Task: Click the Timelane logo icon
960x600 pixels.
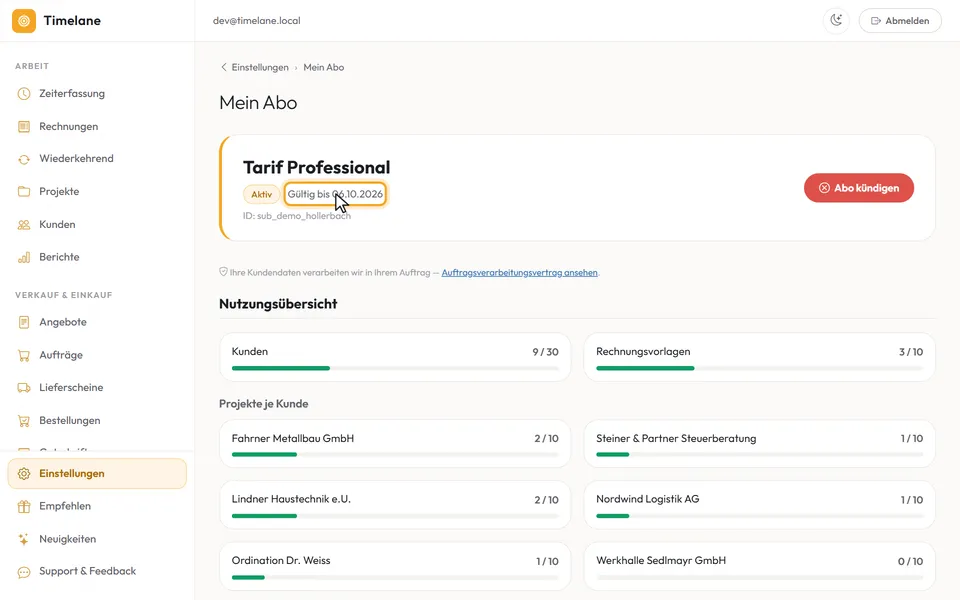Action: coord(24,21)
